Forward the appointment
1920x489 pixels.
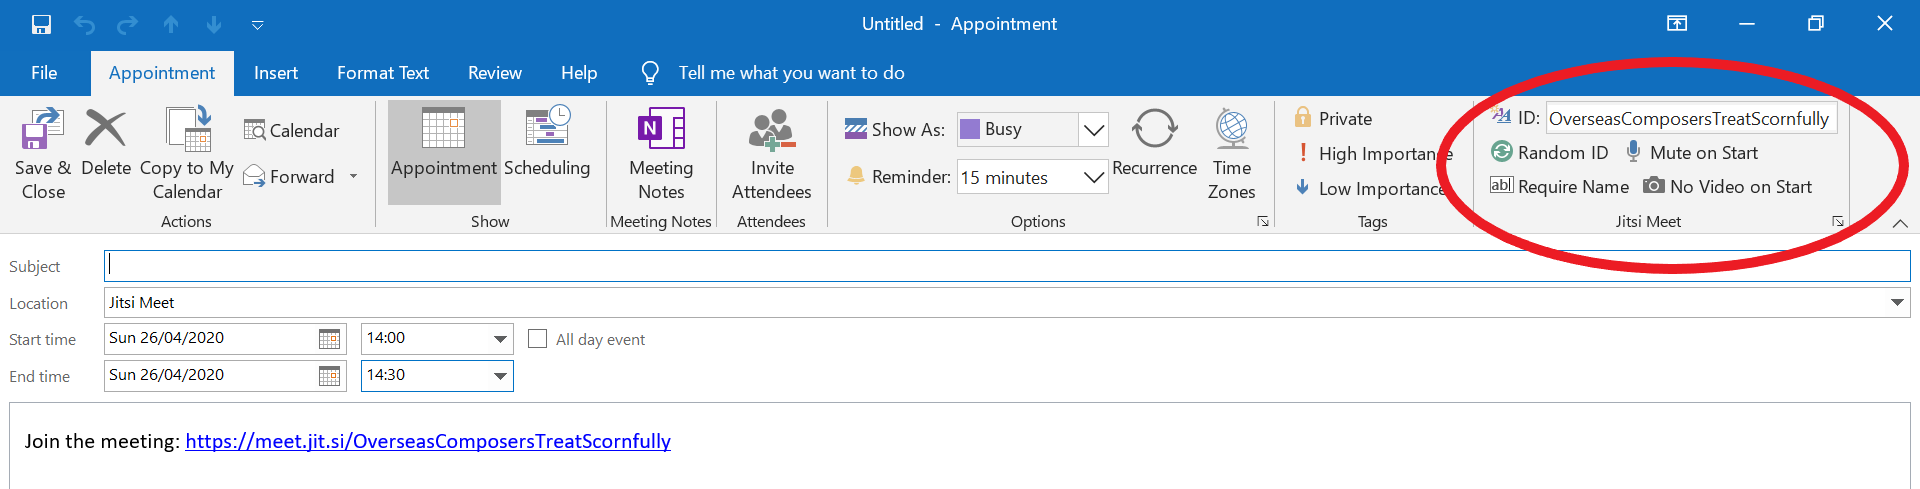(x=290, y=176)
